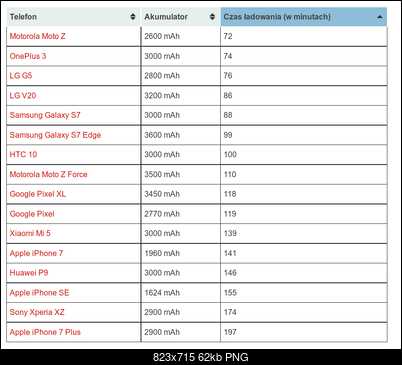Click the Telefon column header label

(23, 17)
